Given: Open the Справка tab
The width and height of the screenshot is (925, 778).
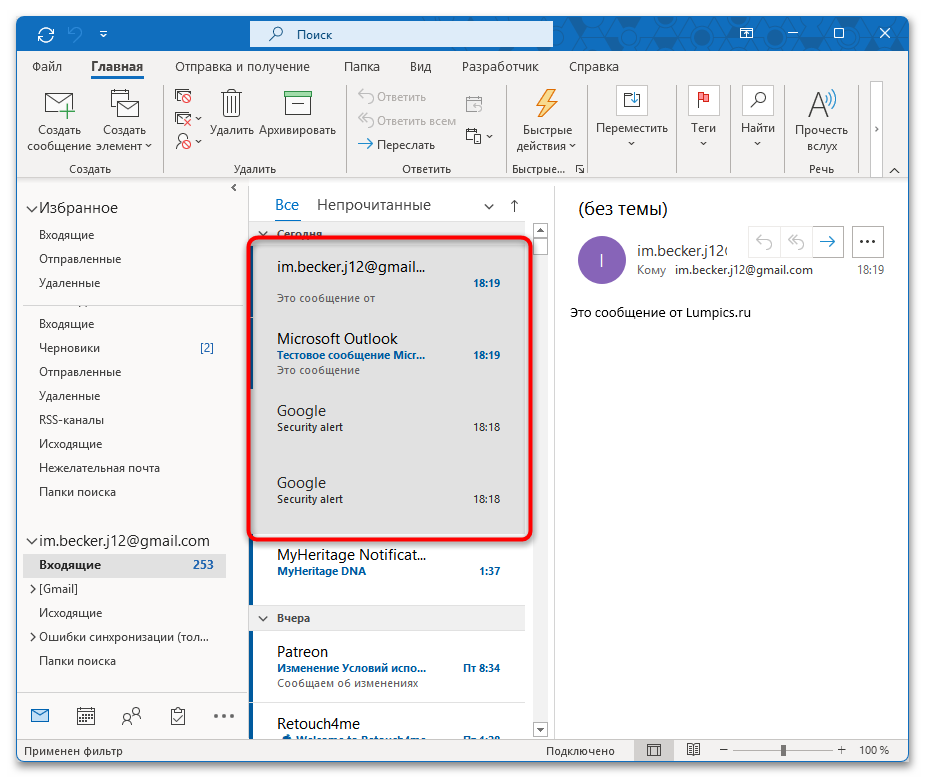Looking at the screenshot, I should 593,67.
